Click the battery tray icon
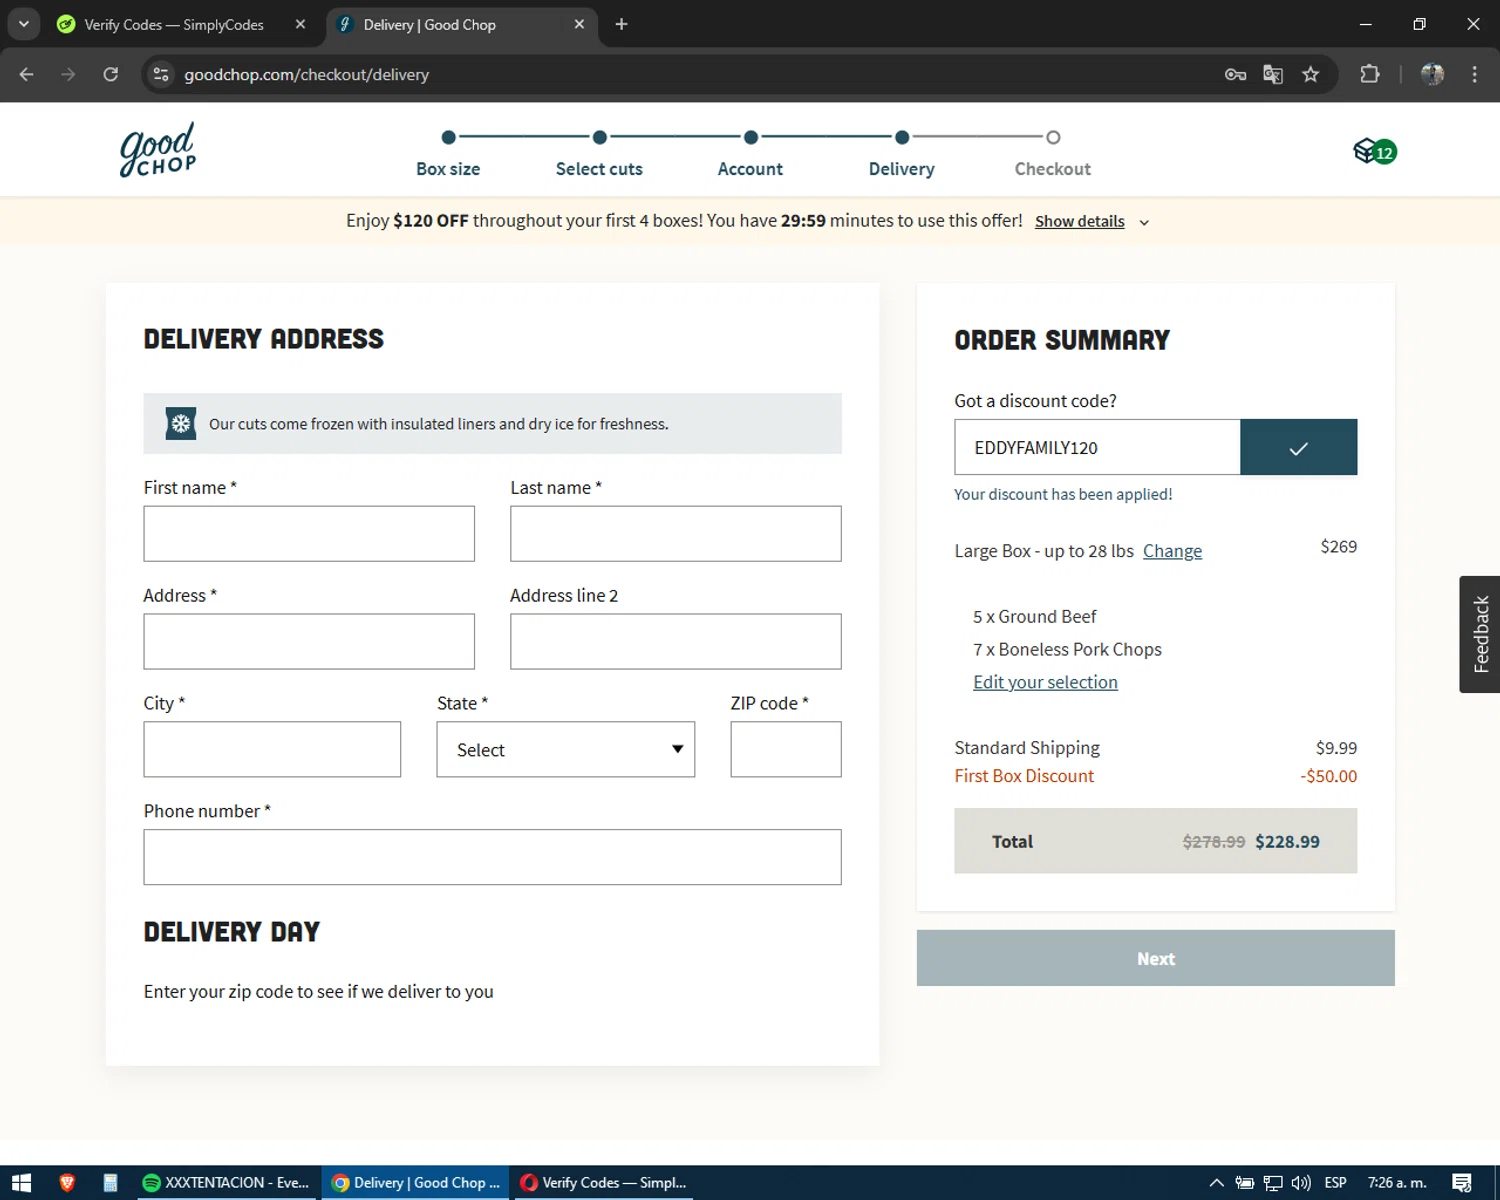This screenshot has width=1500, height=1200. (x=1245, y=1183)
